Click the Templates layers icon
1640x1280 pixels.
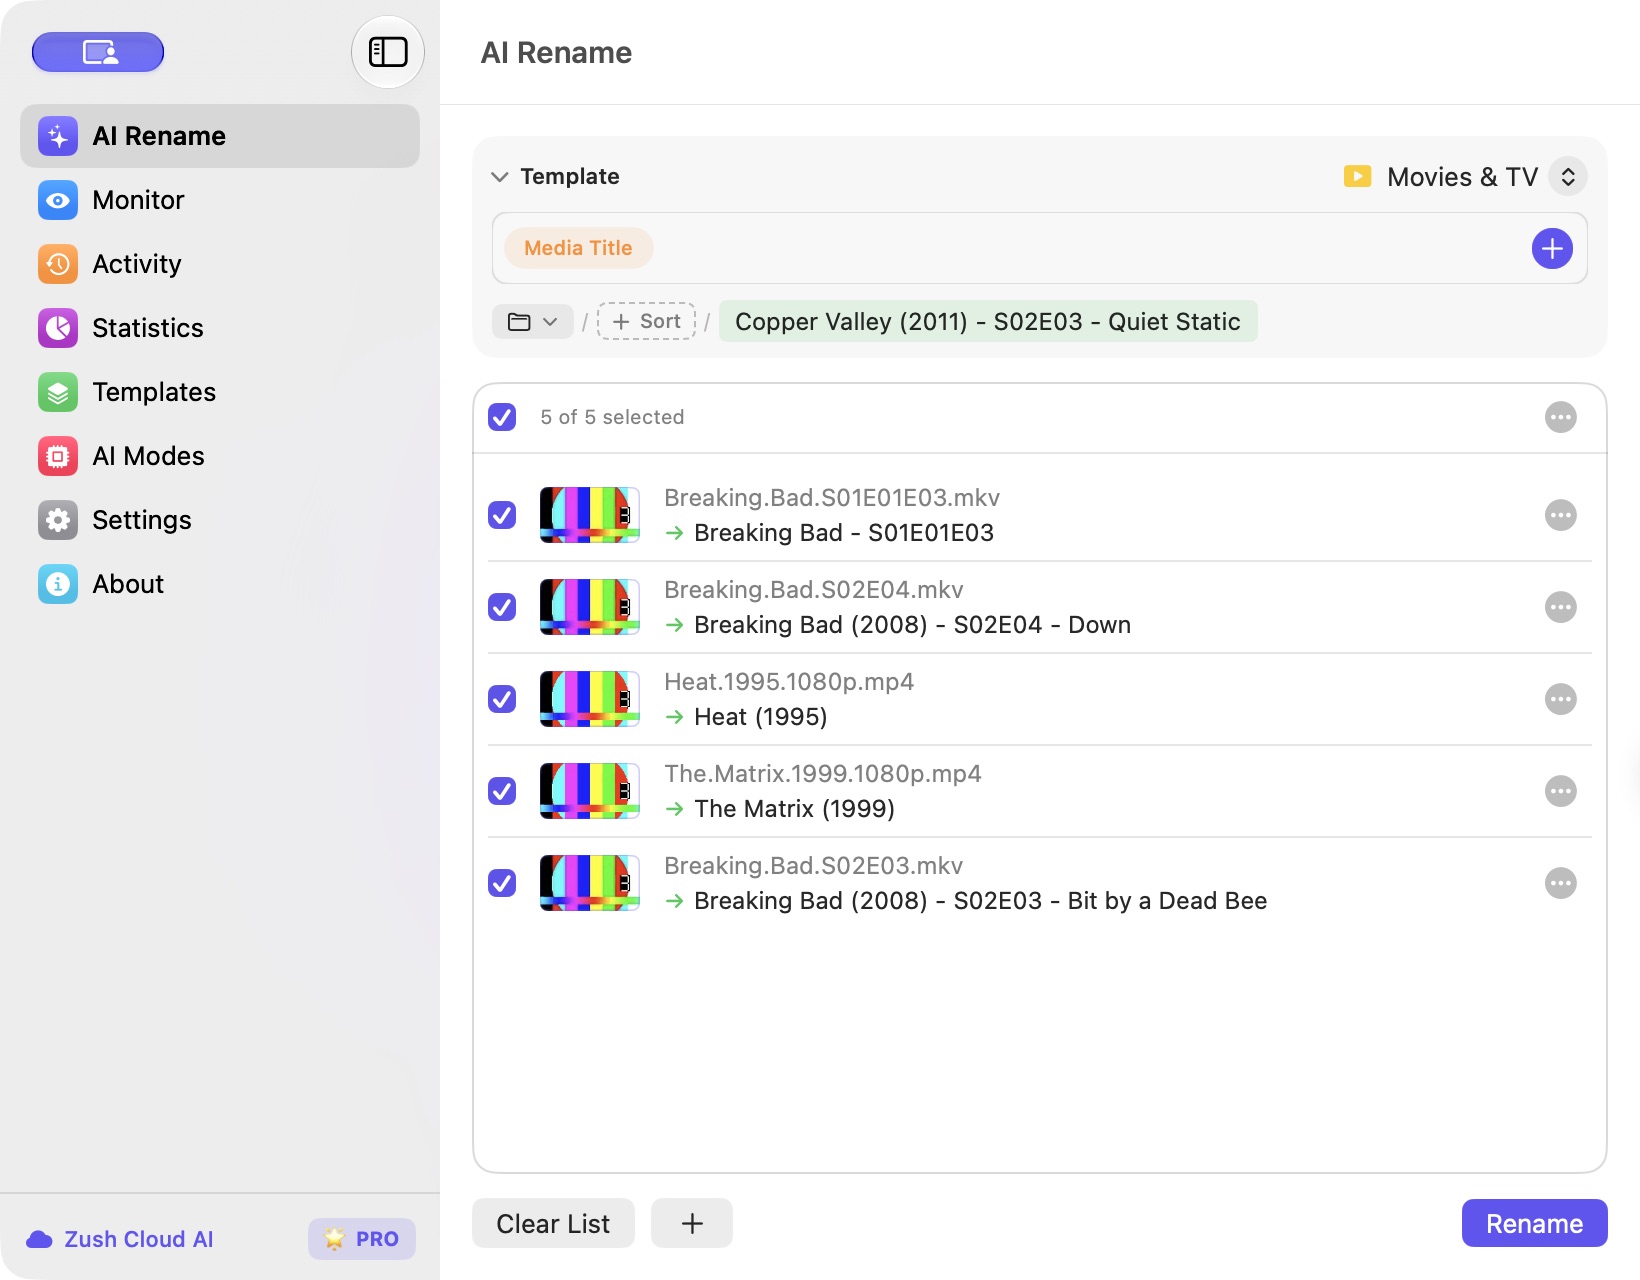58,392
